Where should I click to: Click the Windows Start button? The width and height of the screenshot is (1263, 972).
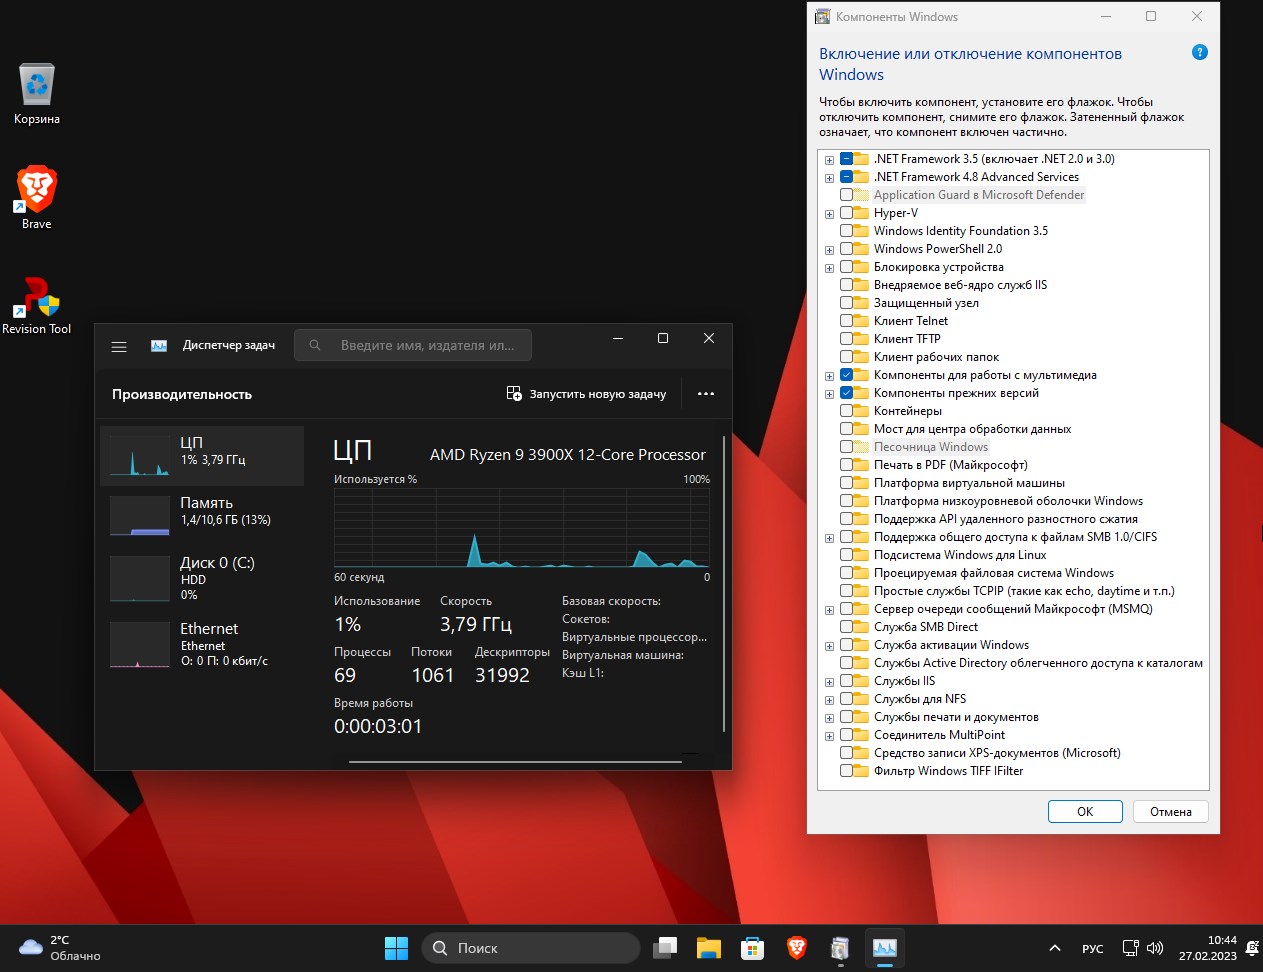pyautogui.click(x=396, y=948)
